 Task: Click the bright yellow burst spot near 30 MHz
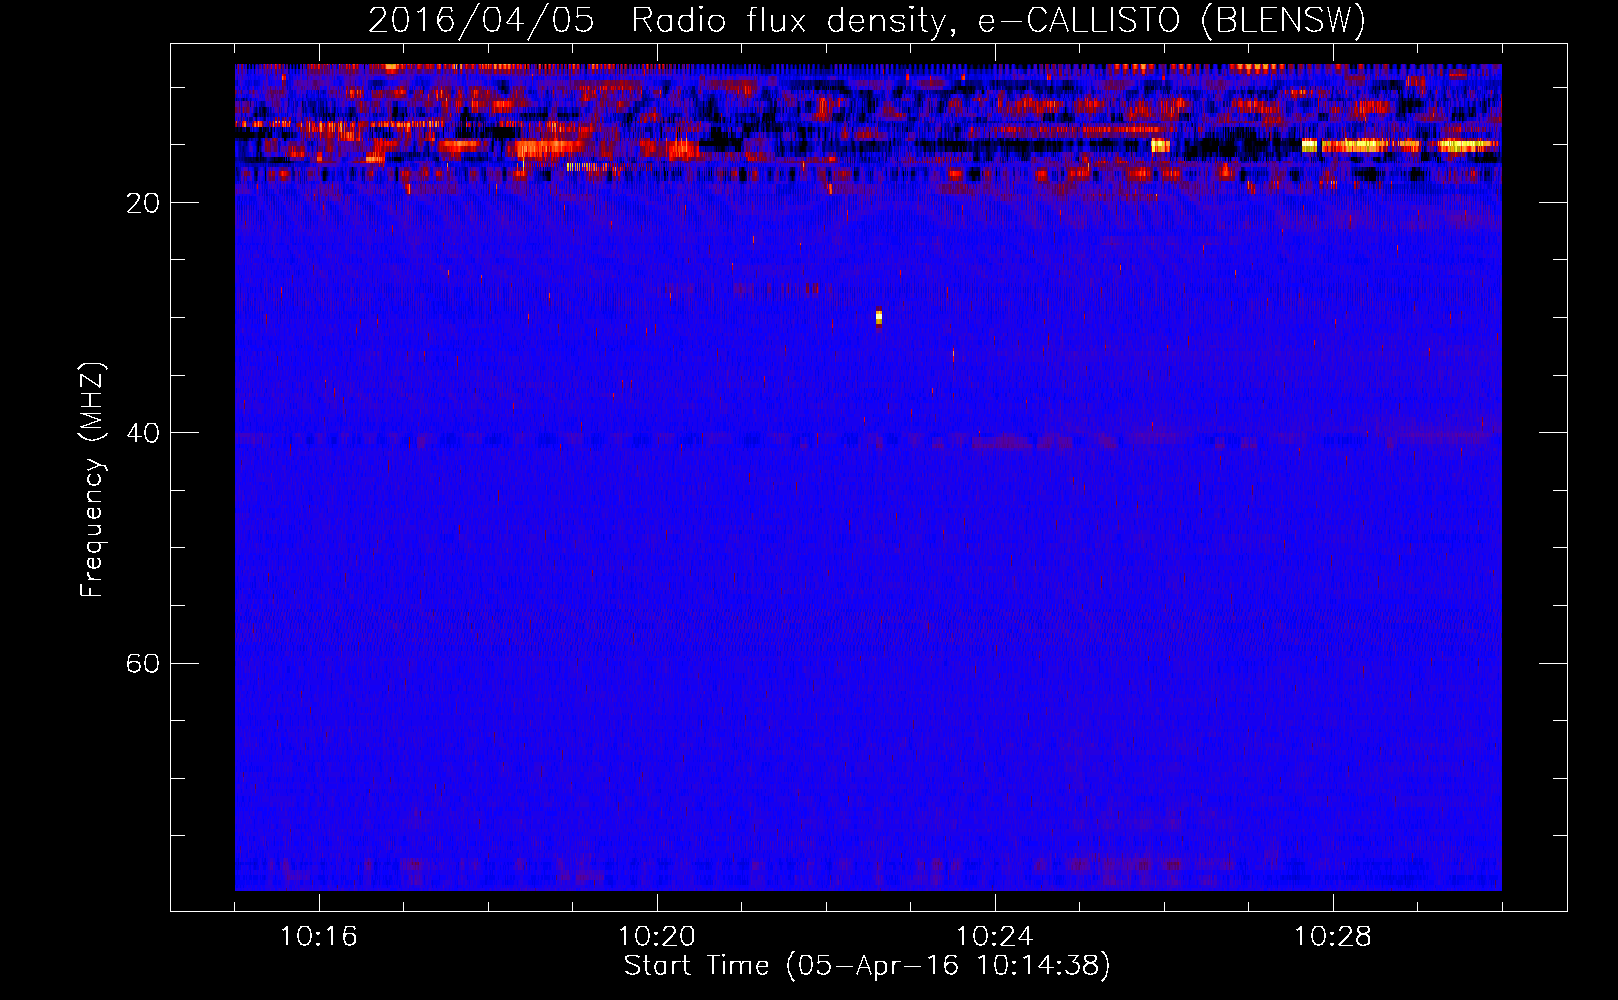coord(878,317)
